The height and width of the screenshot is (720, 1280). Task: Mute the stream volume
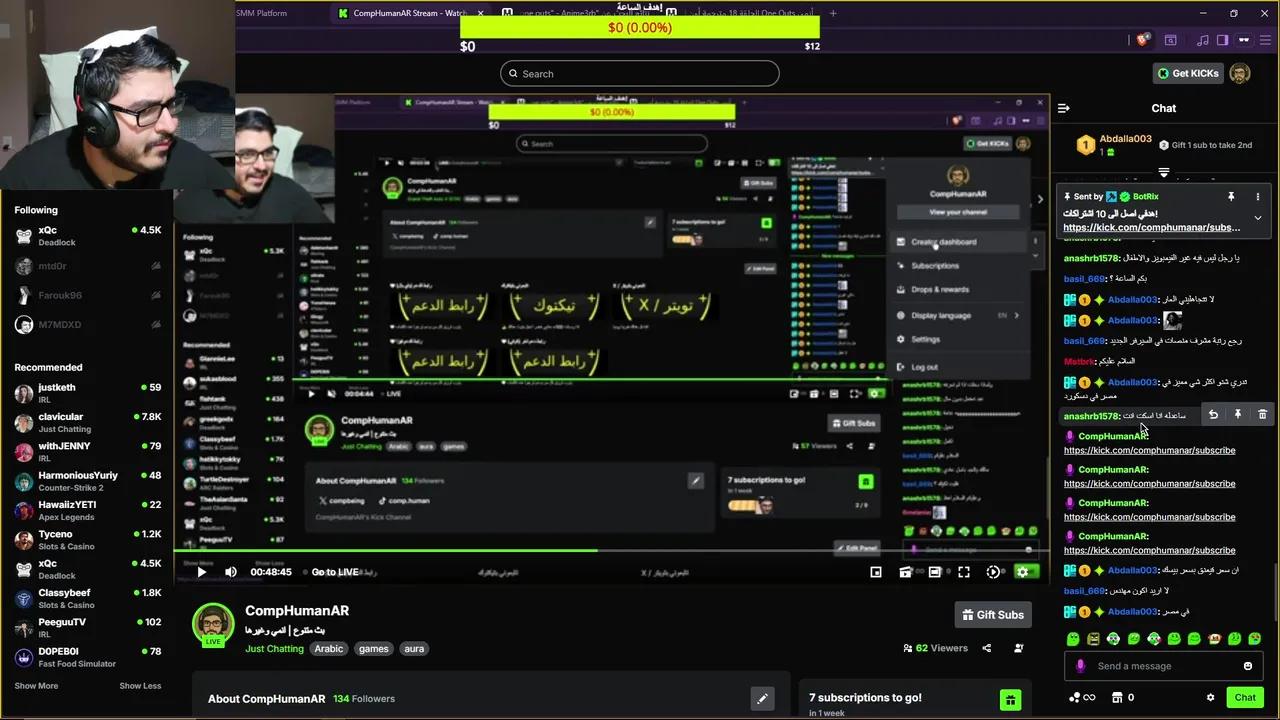(231, 572)
